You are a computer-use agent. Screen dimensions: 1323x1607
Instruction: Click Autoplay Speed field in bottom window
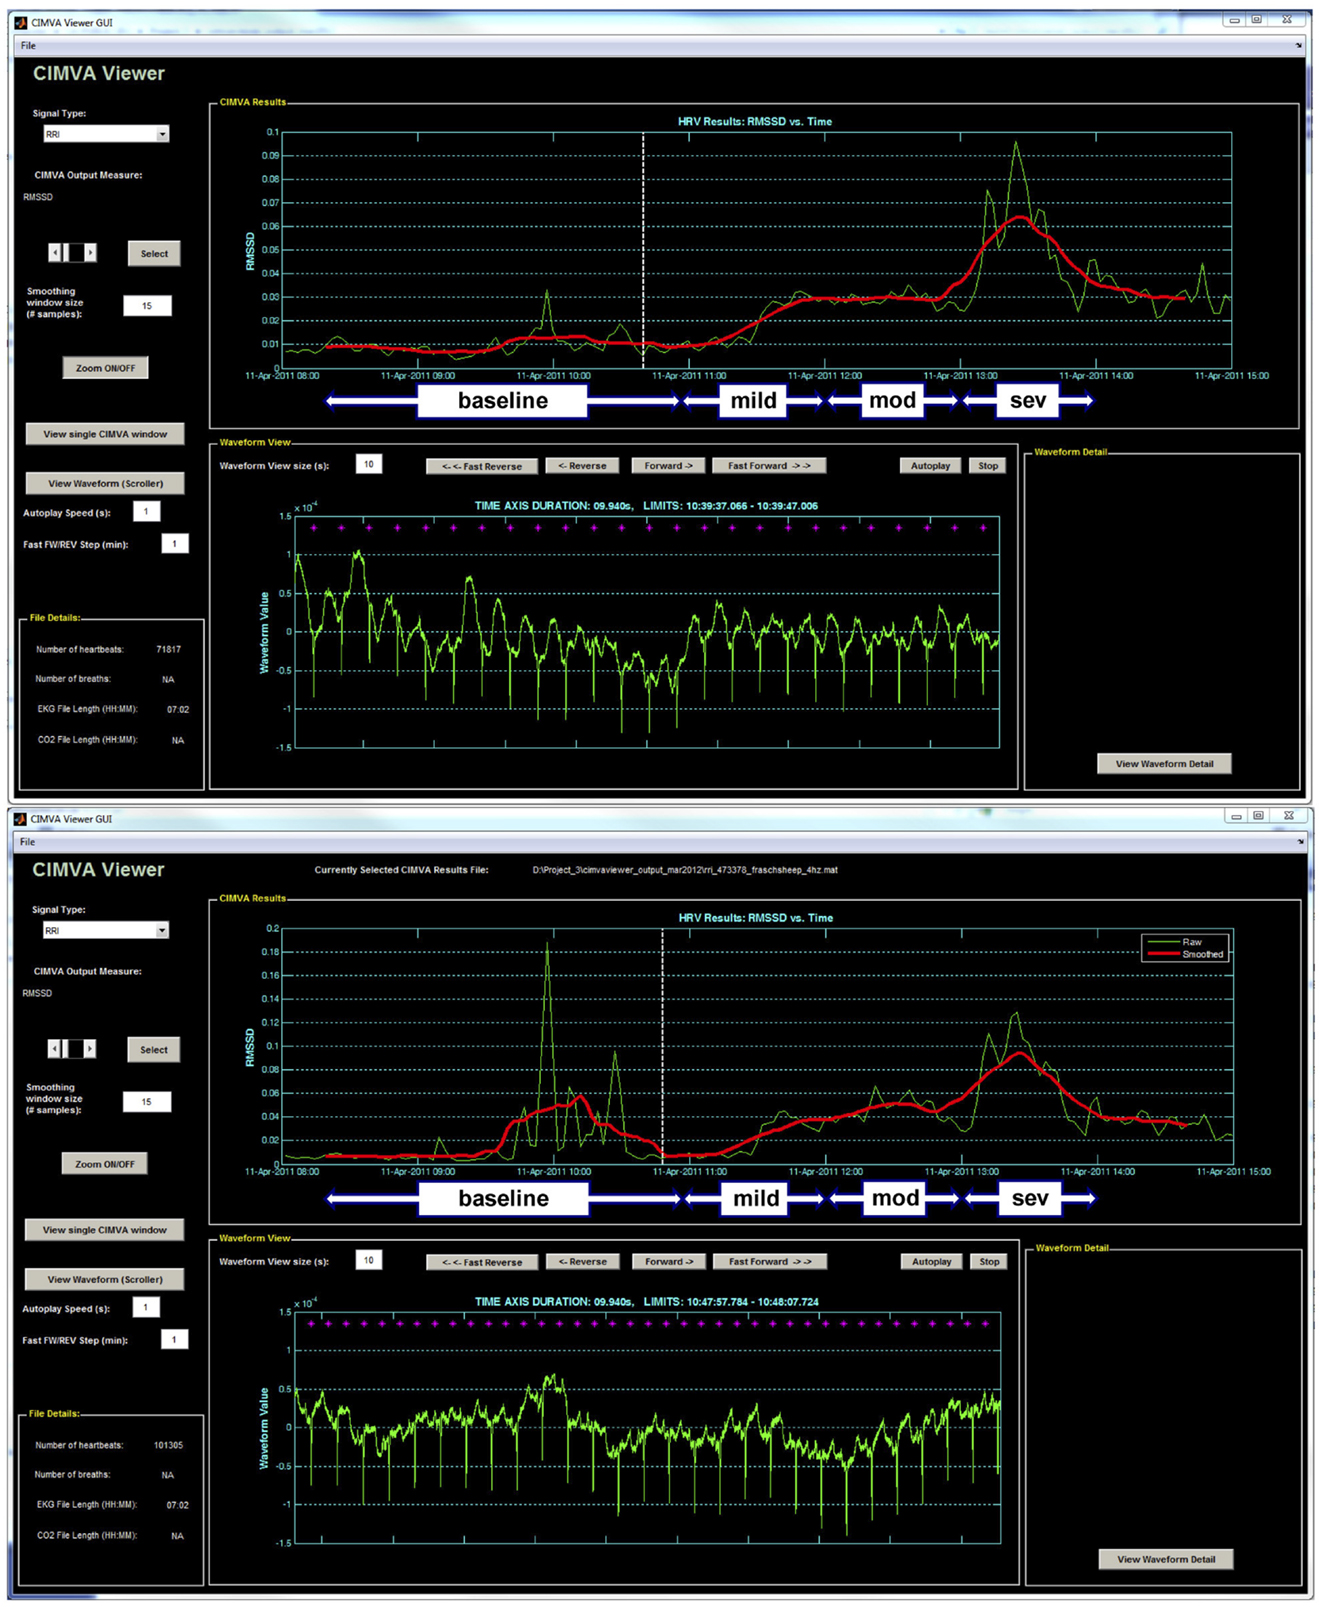click(x=146, y=1308)
